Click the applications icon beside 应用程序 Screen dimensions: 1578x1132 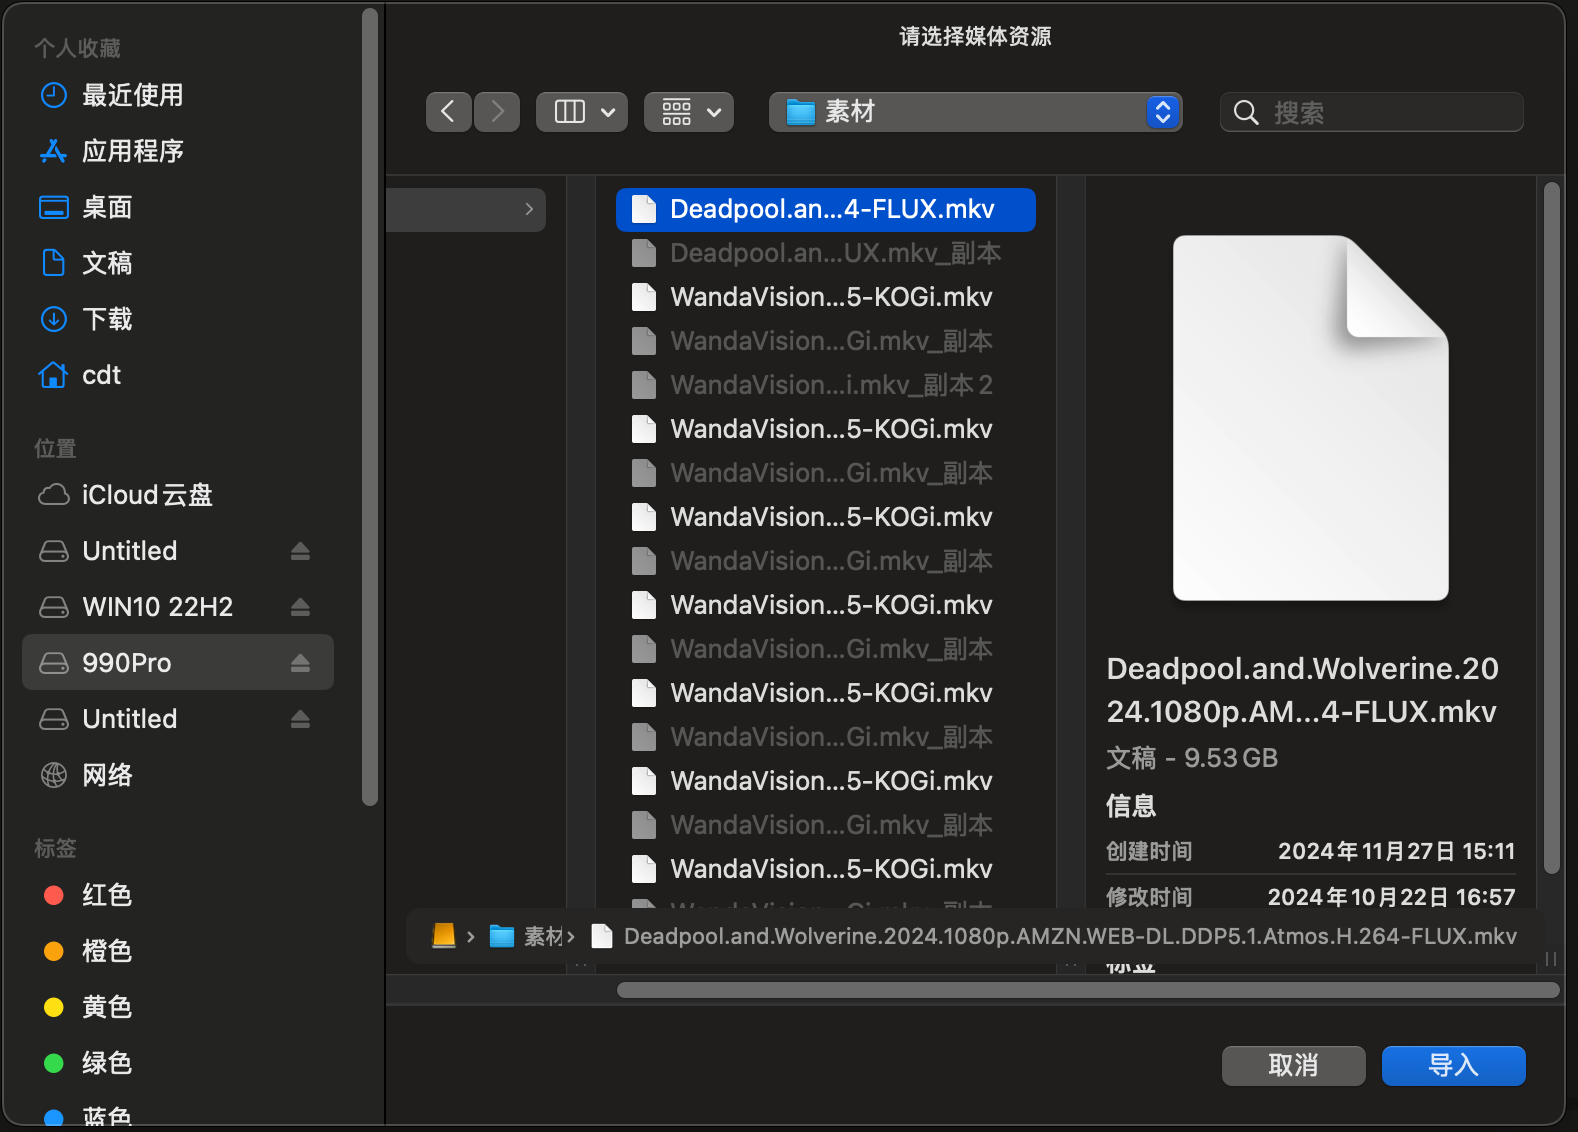click(53, 151)
